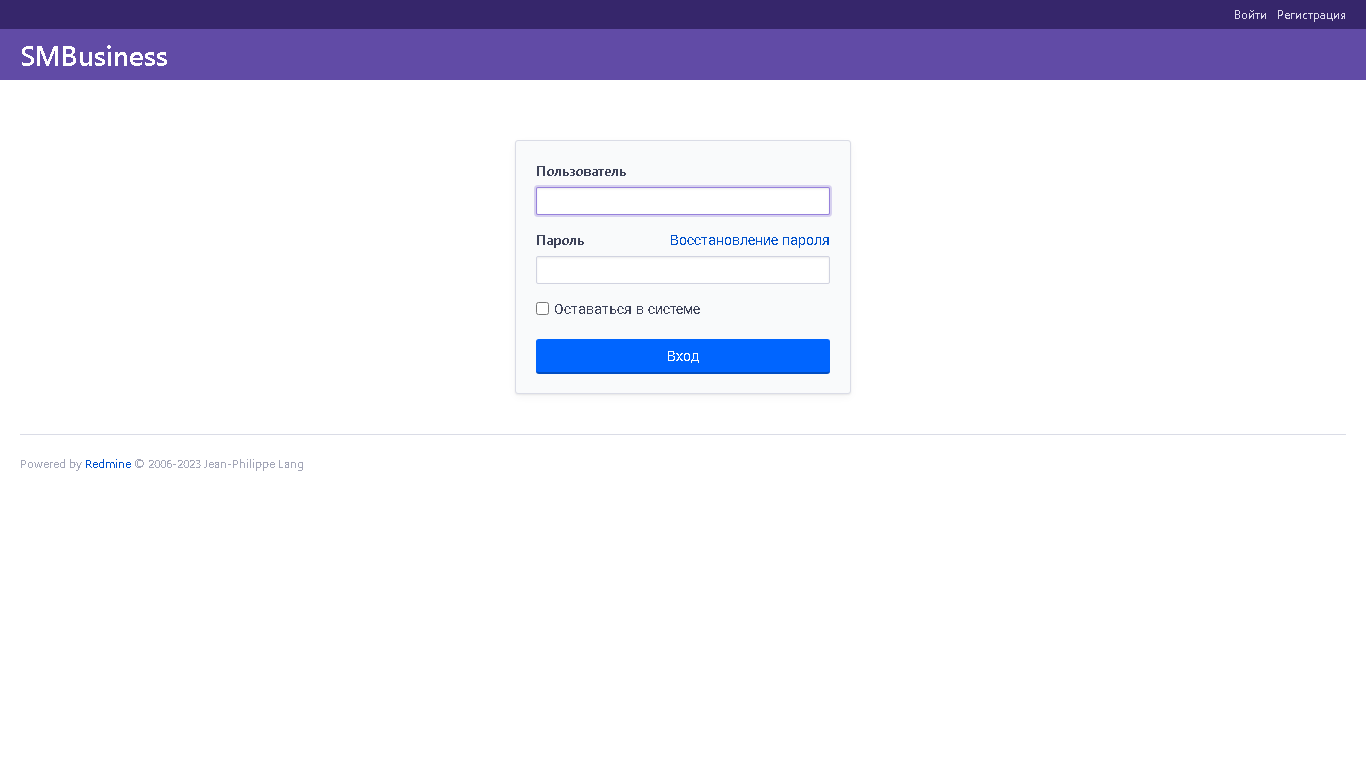Viewport: 1366px width, 768px height.
Task: Open the Регистрация registration link
Action: point(1311,15)
